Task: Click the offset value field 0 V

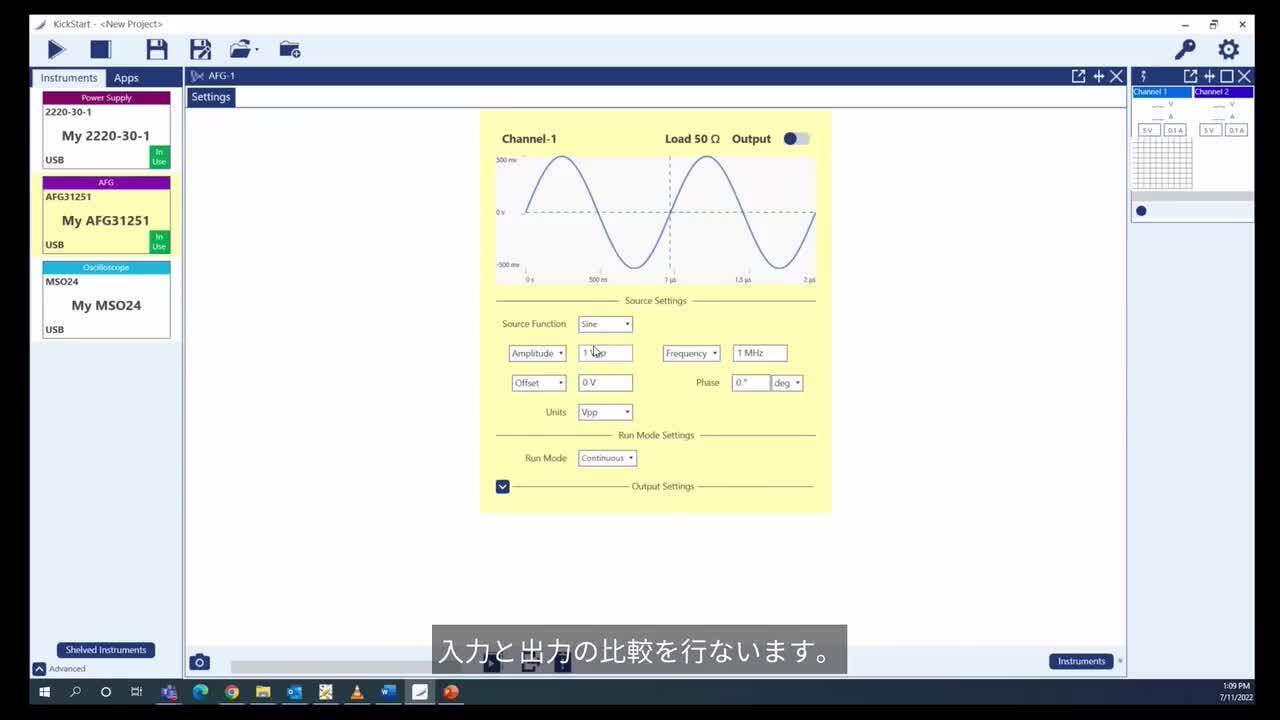Action: [605, 383]
